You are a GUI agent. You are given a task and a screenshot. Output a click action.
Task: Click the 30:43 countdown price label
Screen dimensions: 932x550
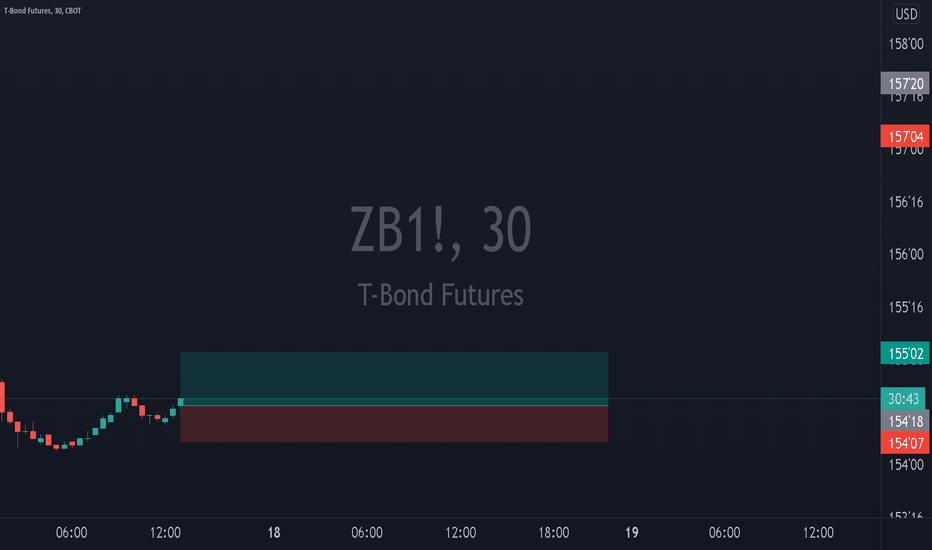coord(903,398)
